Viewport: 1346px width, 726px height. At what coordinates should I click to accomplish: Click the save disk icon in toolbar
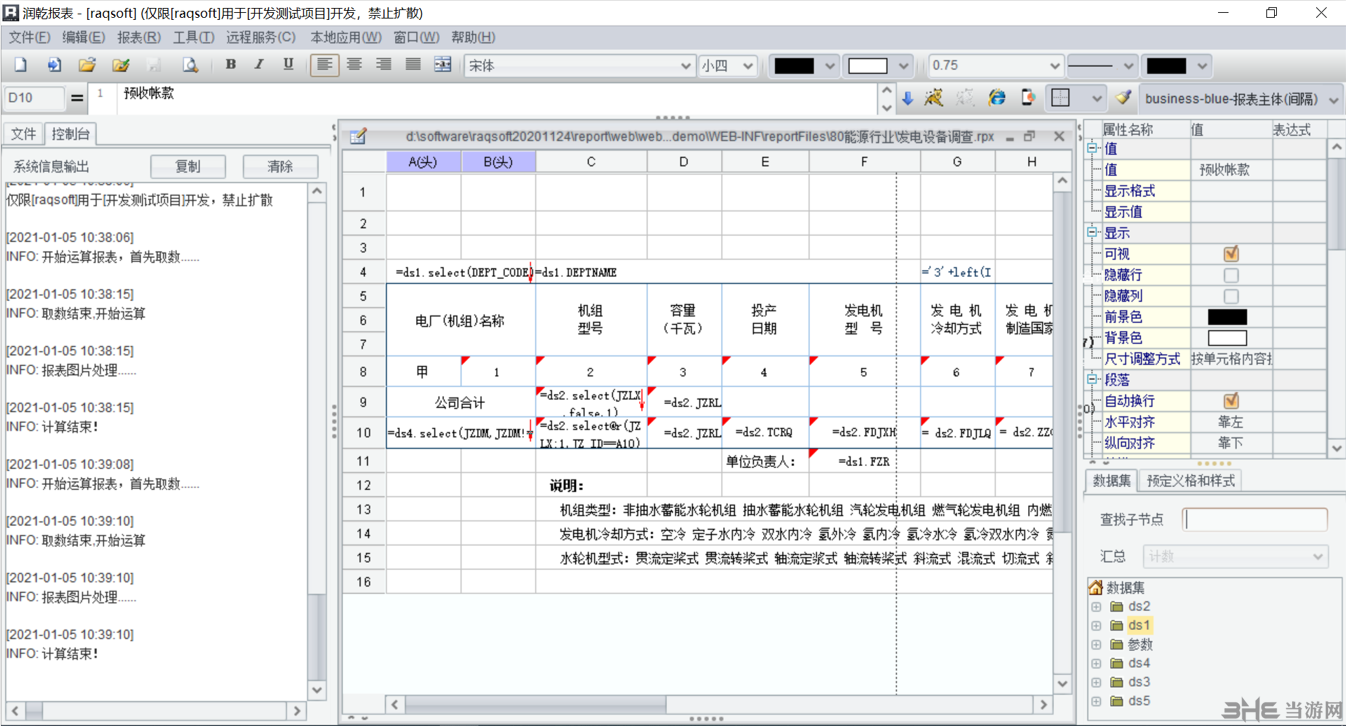(x=154, y=65)
